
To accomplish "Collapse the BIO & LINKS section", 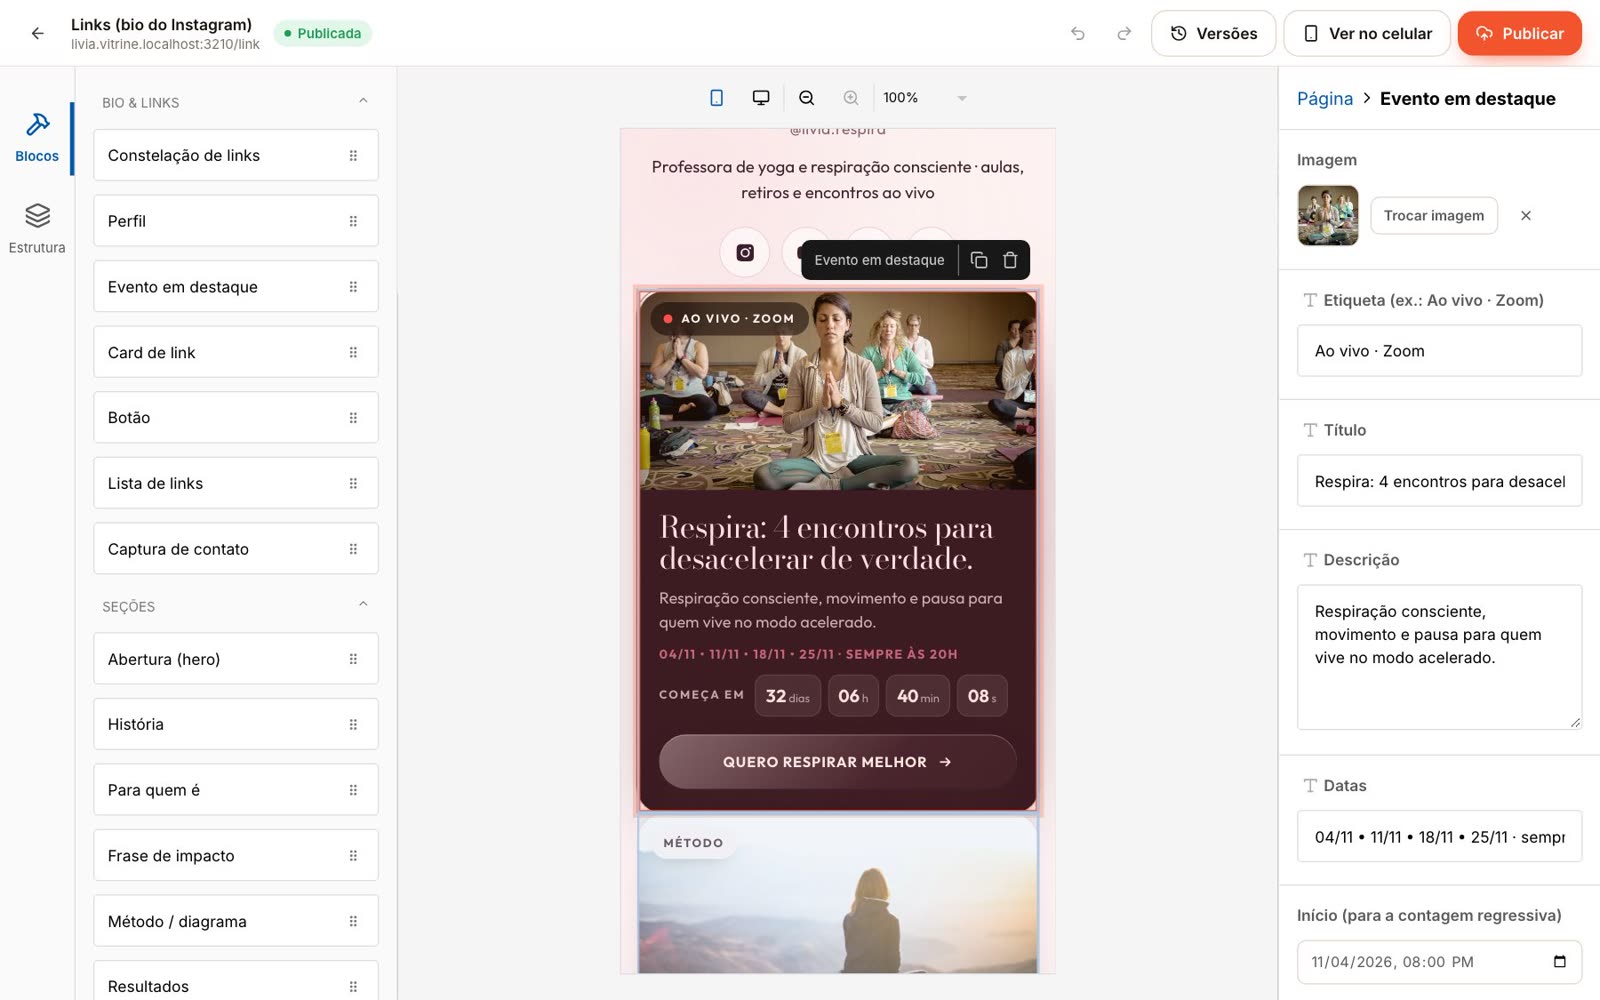I will click(363, 101).
